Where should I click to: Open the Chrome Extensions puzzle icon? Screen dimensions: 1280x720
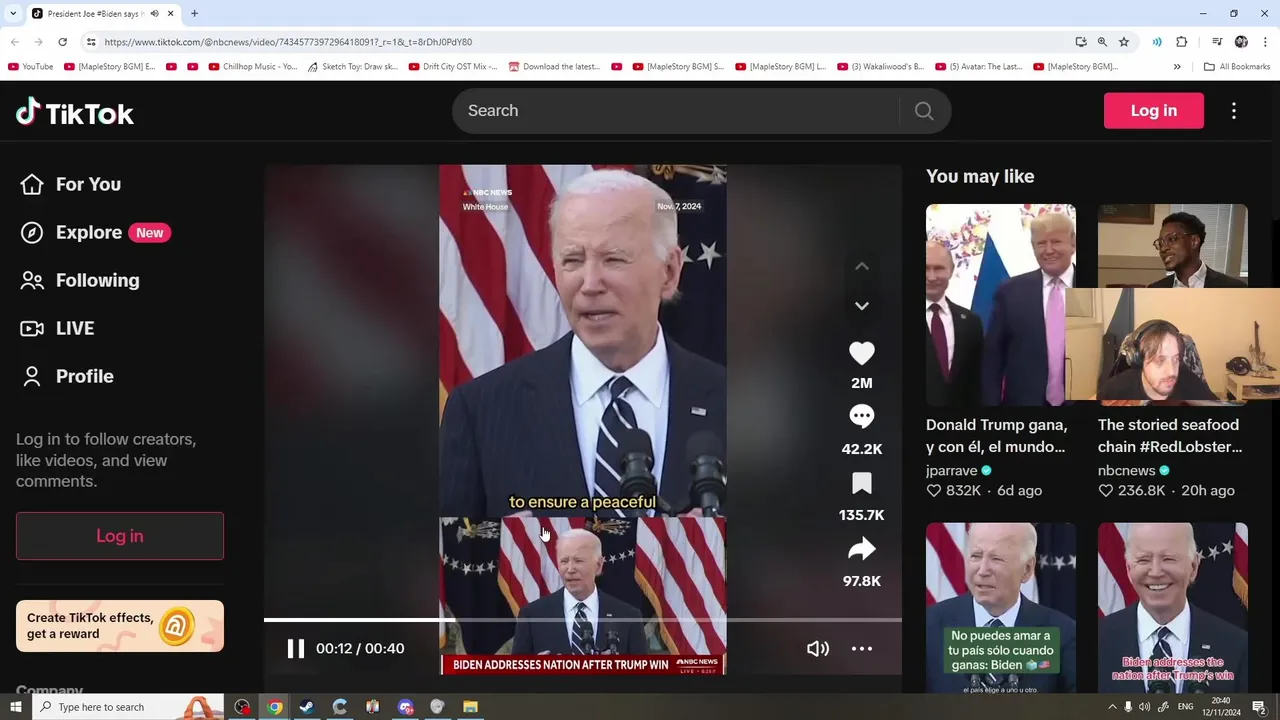[x=1182, y=42]
